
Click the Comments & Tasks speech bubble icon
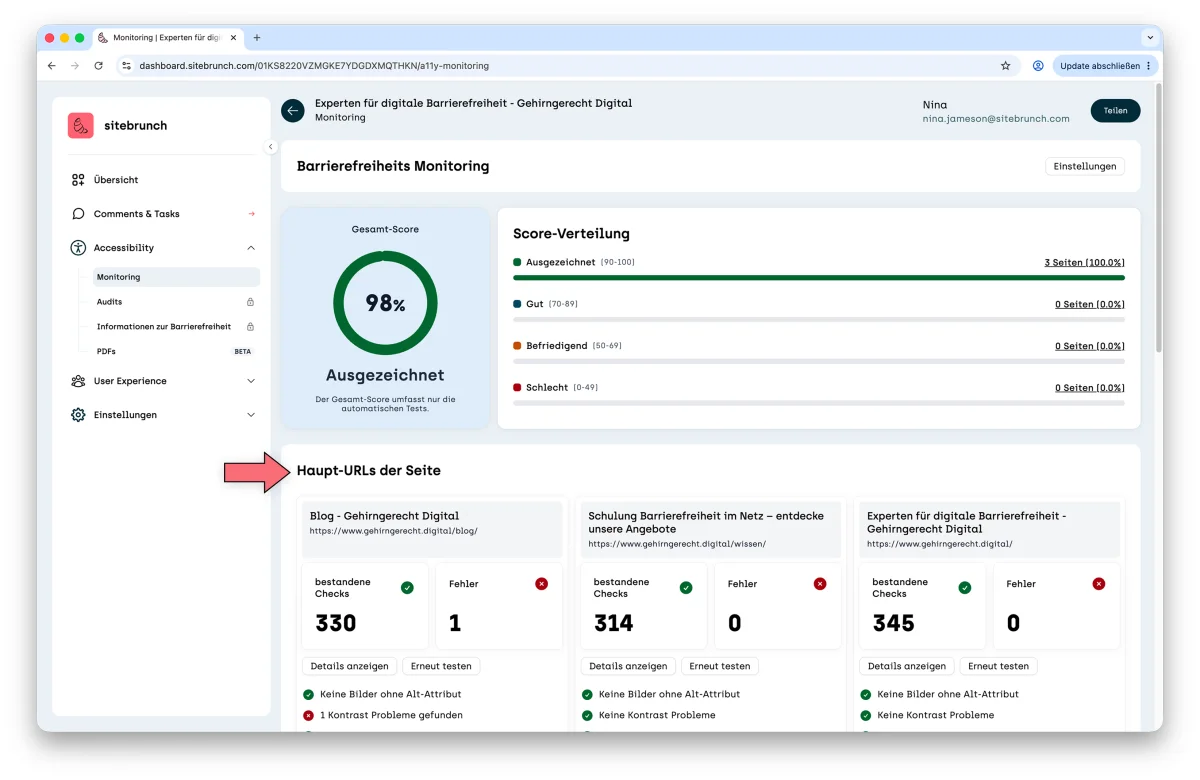click(x=78, y=214)
